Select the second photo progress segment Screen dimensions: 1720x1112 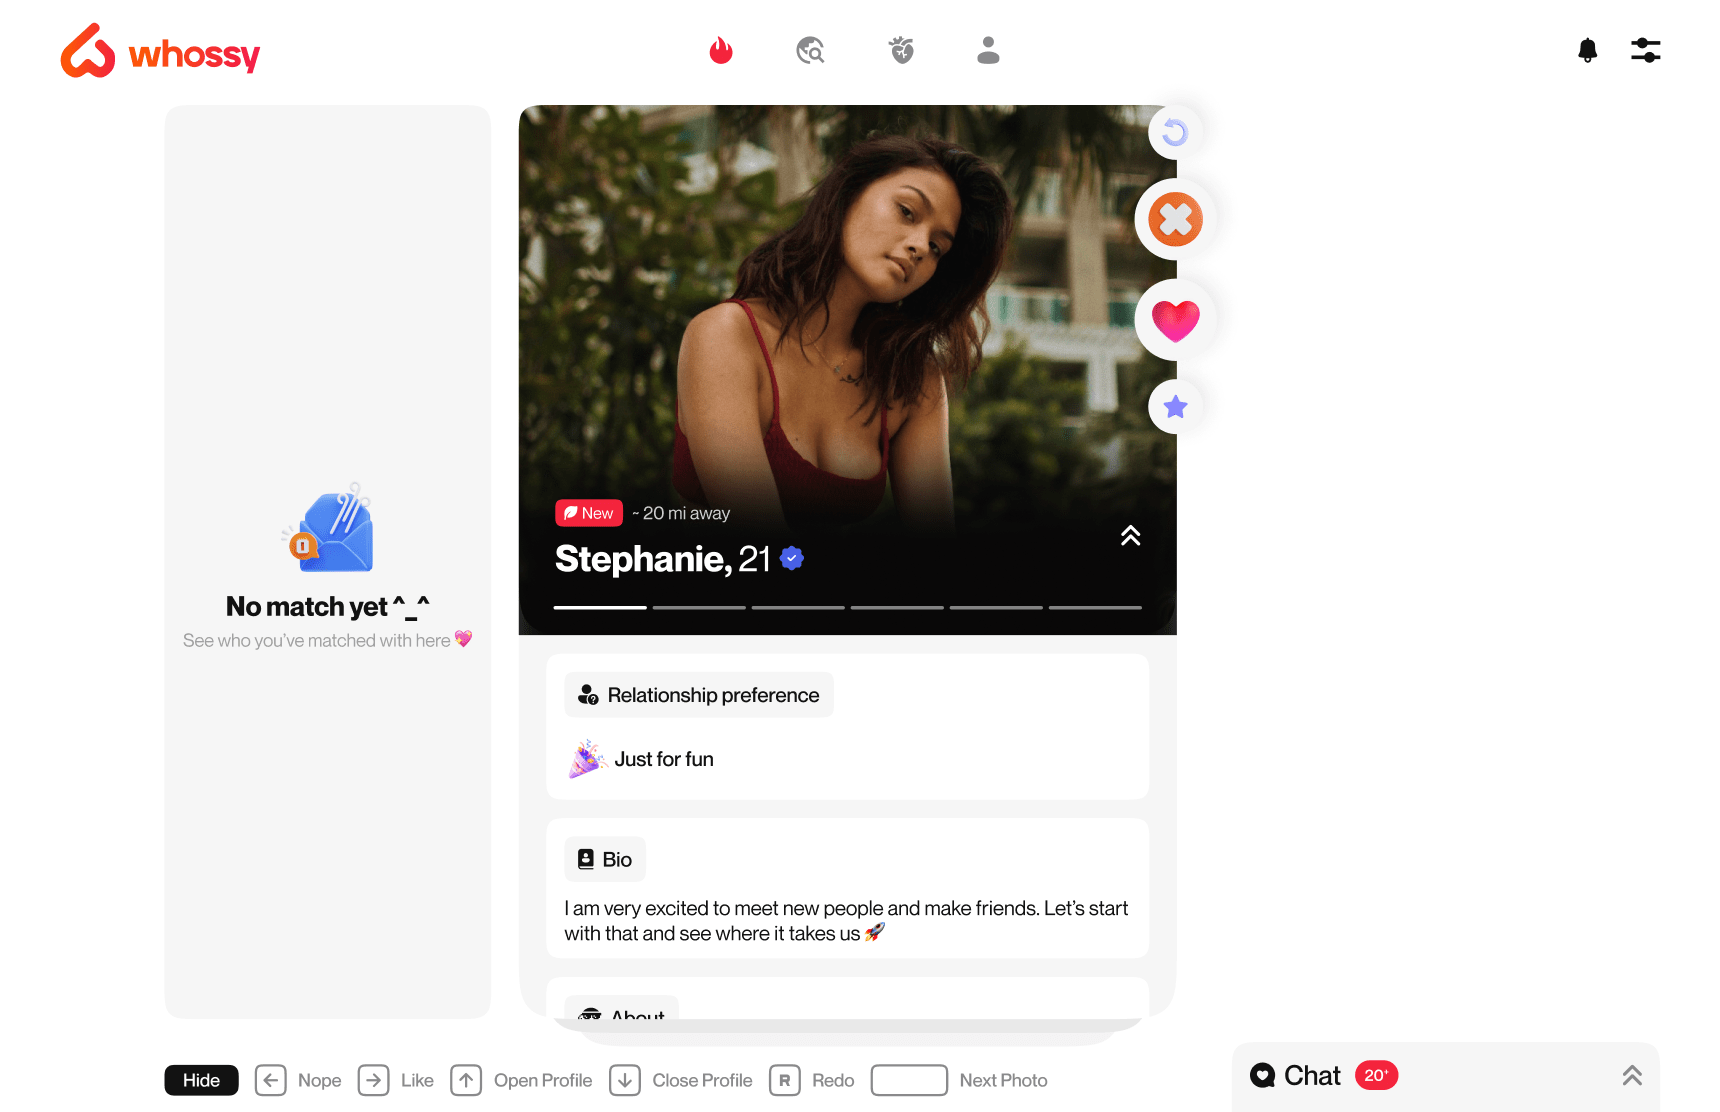click(699, 607)
